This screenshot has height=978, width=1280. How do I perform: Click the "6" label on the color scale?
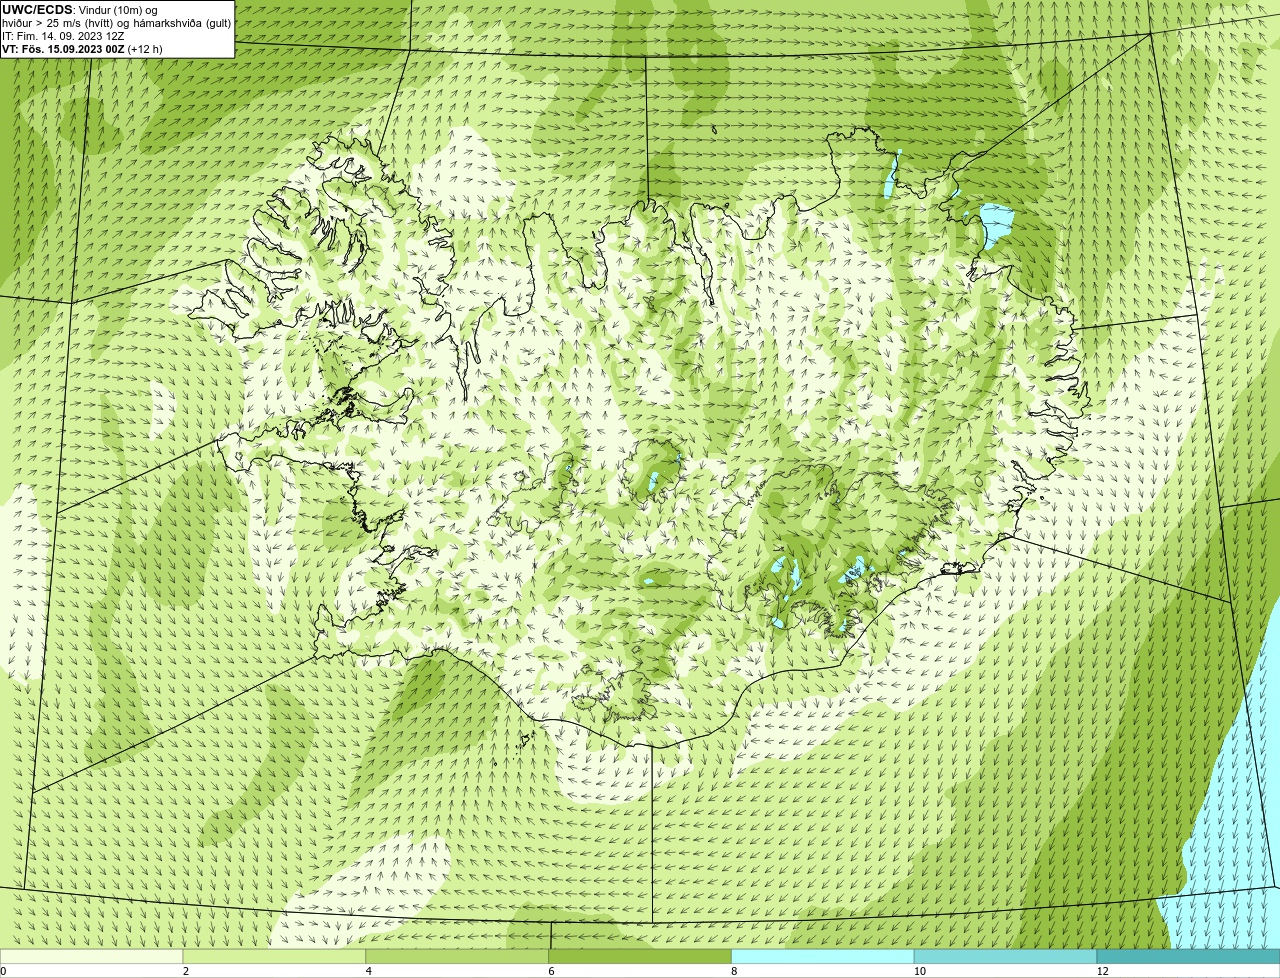[551, 971]
